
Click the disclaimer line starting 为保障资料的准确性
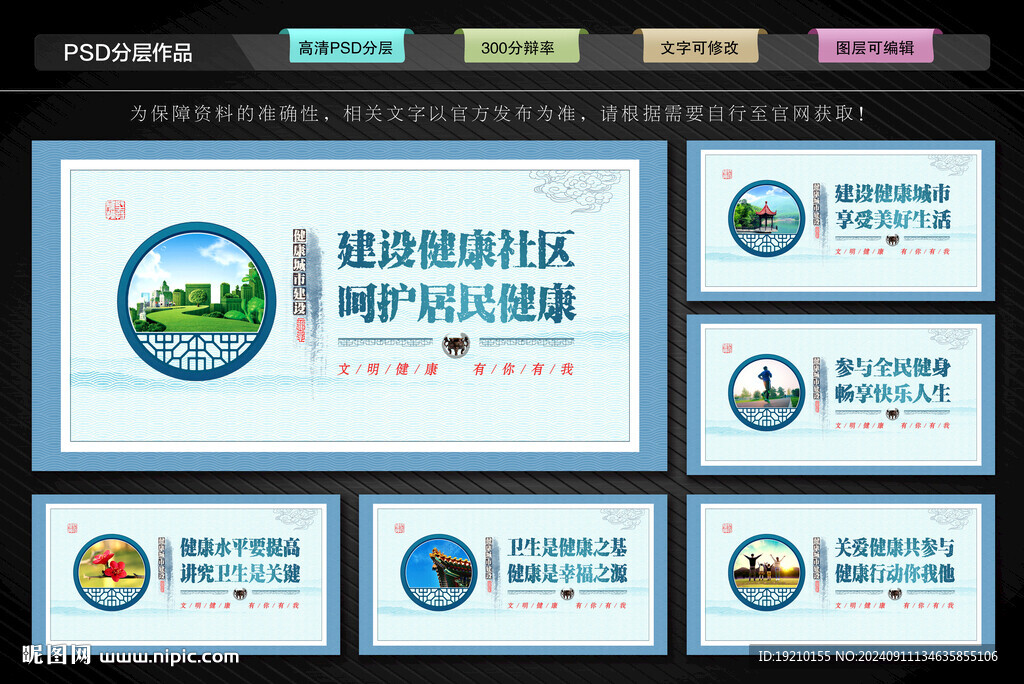pyautogui.click(x=498, y=114)
